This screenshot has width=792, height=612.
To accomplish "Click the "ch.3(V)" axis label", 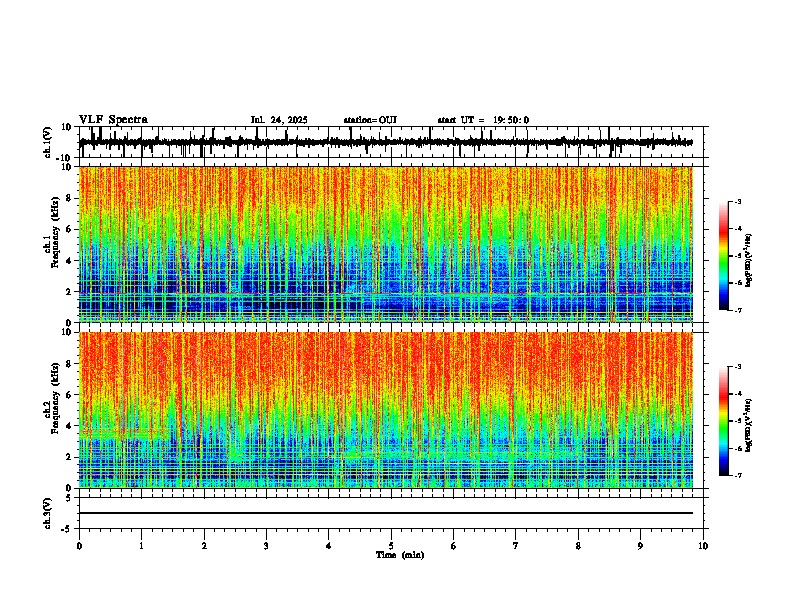I will point(48,513).
